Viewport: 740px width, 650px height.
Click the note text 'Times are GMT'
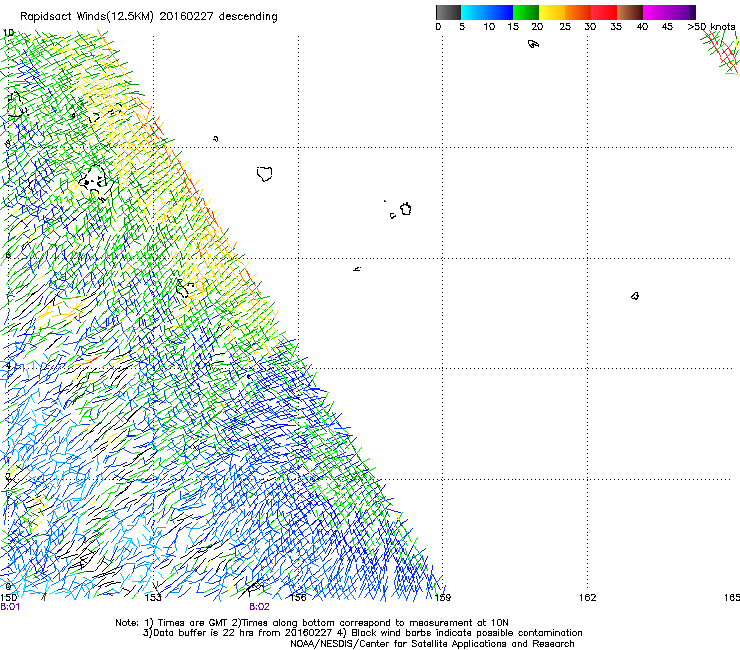coord(192,623)
